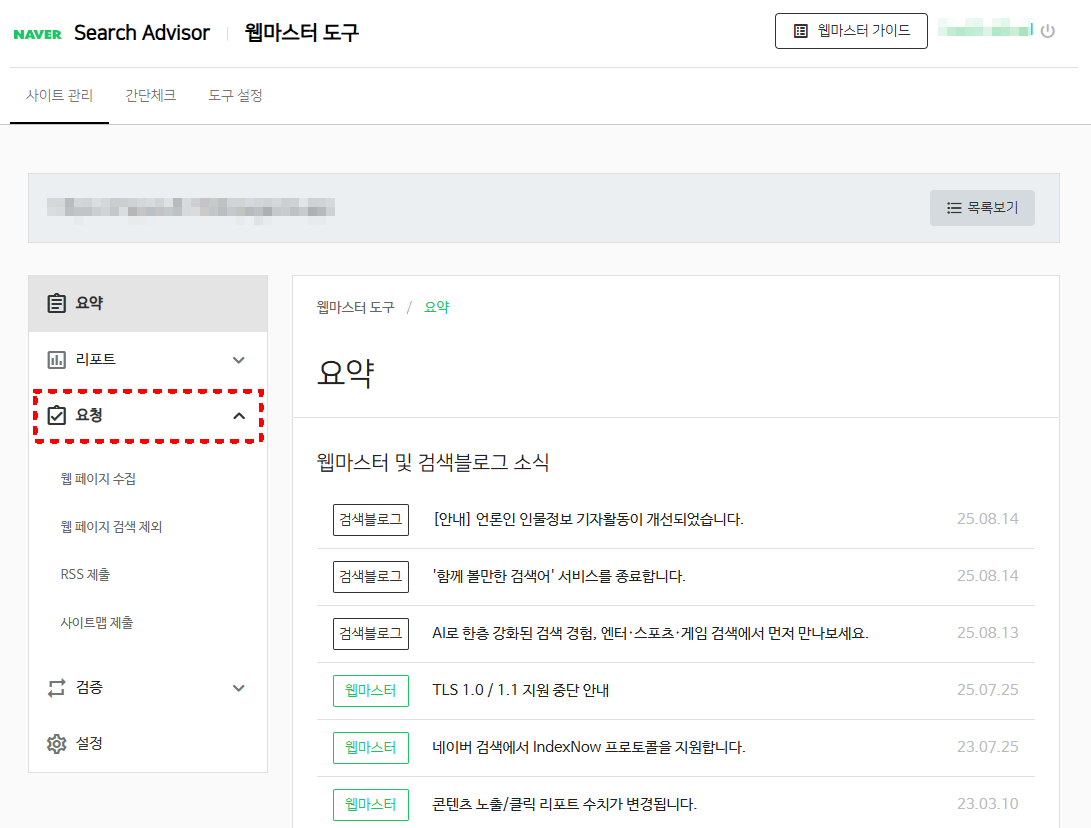The height and width of the screenshot is (828, 1091).
Task: Open the 웹마스터 가이드 button
Action: 851,31
